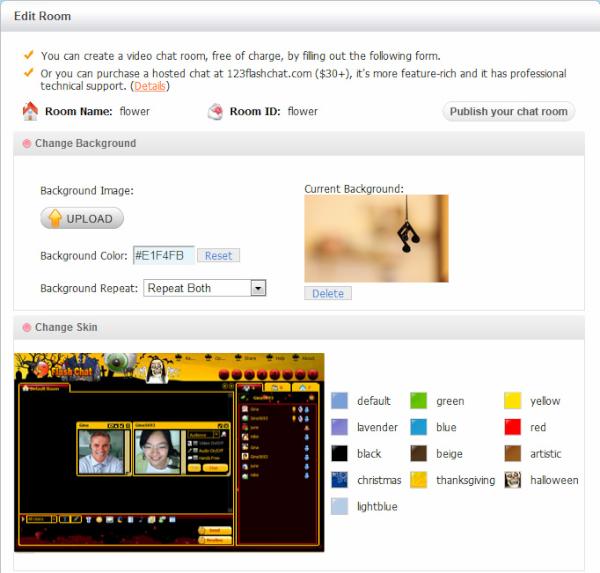Click the current background thumbnail

coord(376,238)
